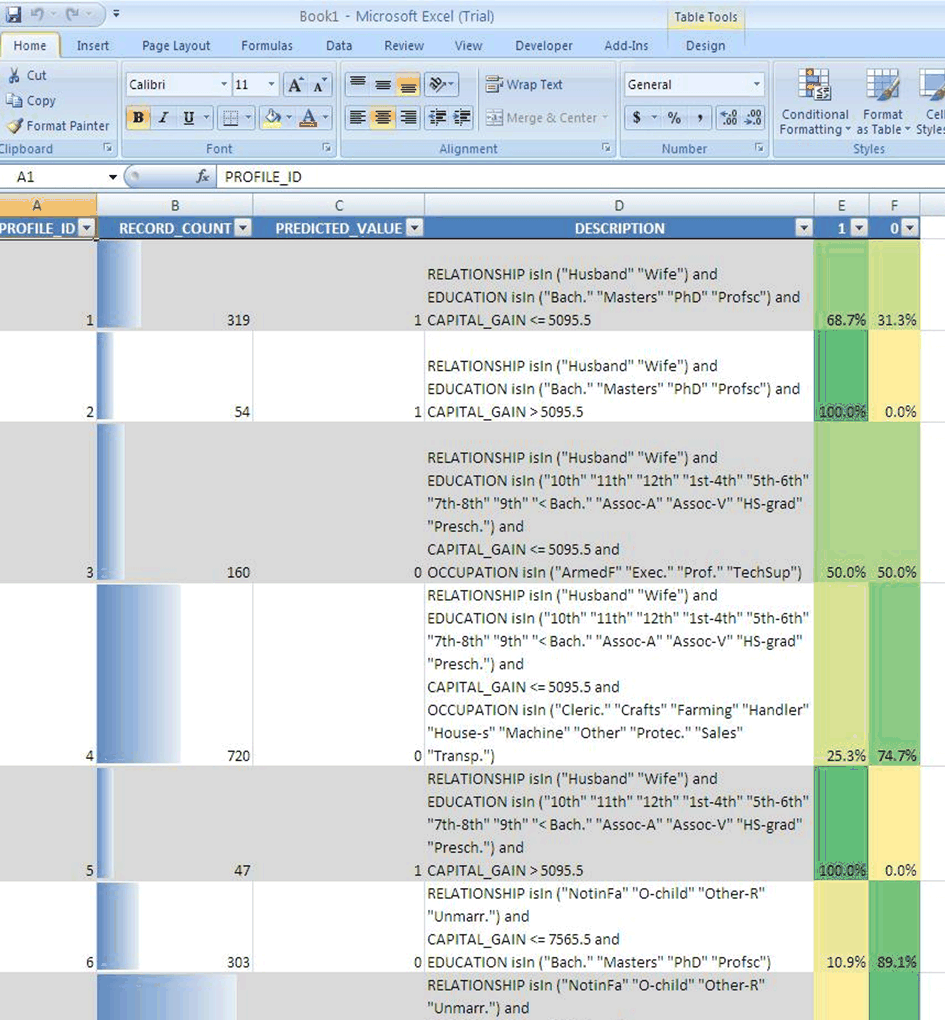Screen dimensions: 945x1020
Task: Select the Align Text Left icon
Action: point(357,118)
